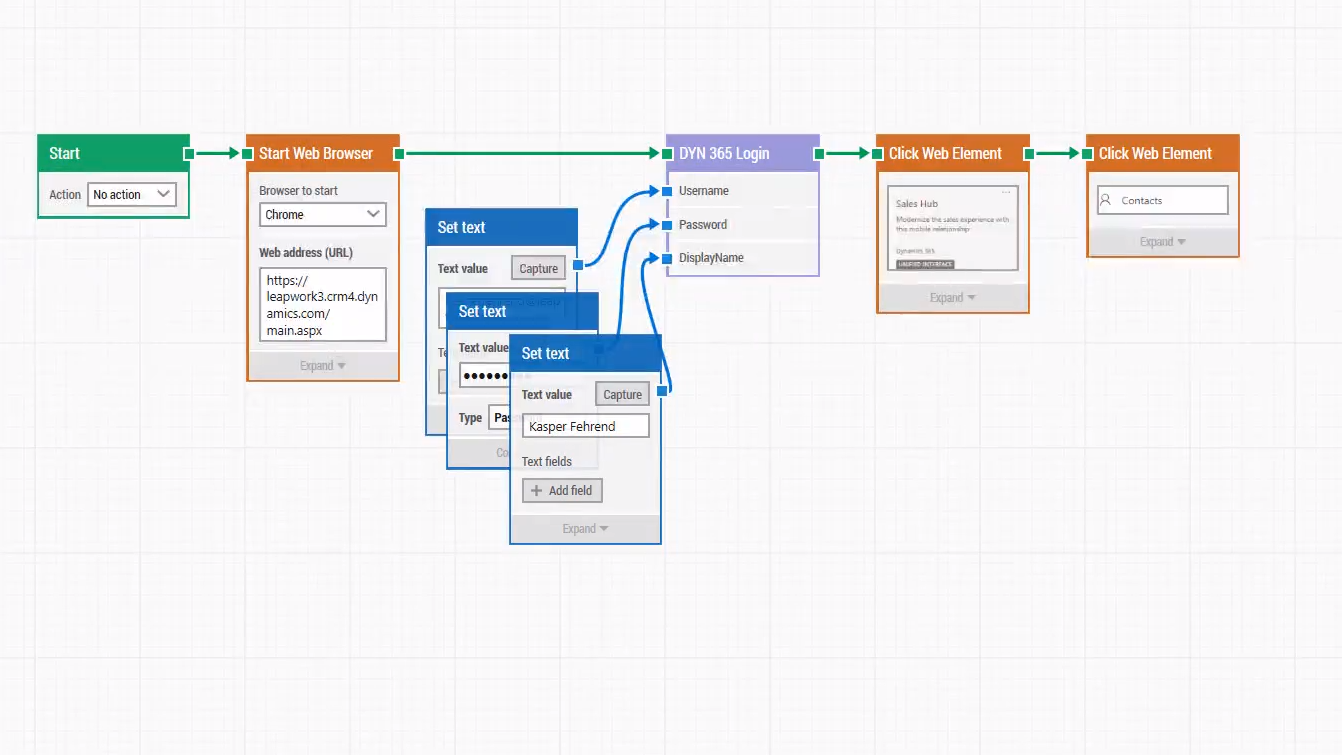
Task: Select the Sales Hub captured image thumbnail
Action: pos(952,228)
